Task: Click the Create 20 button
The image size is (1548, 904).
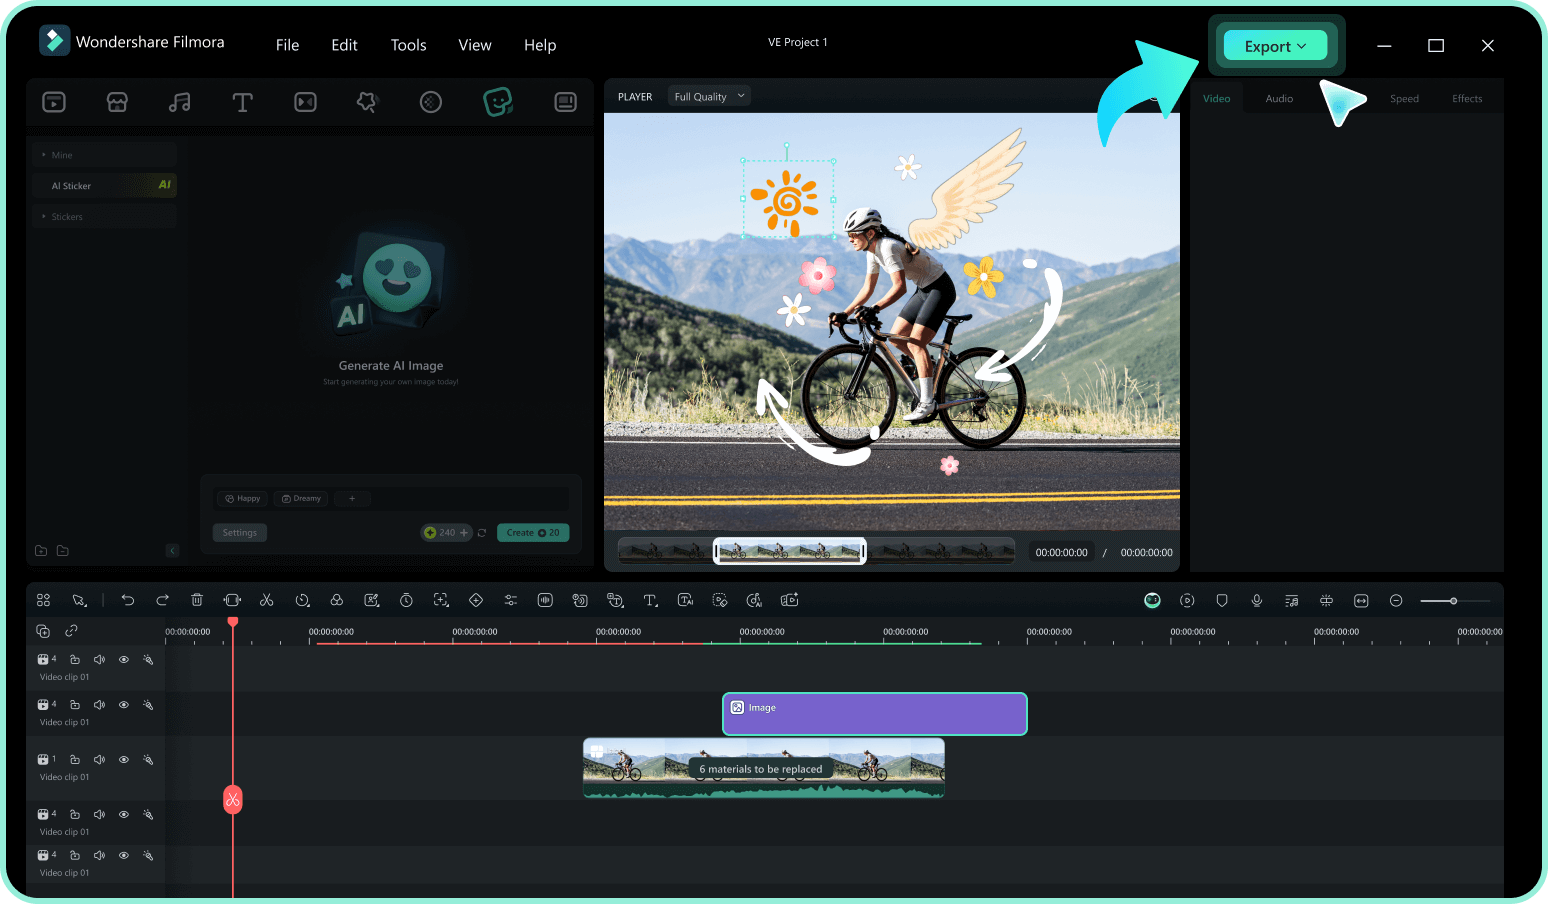Action: click(533, 533)
